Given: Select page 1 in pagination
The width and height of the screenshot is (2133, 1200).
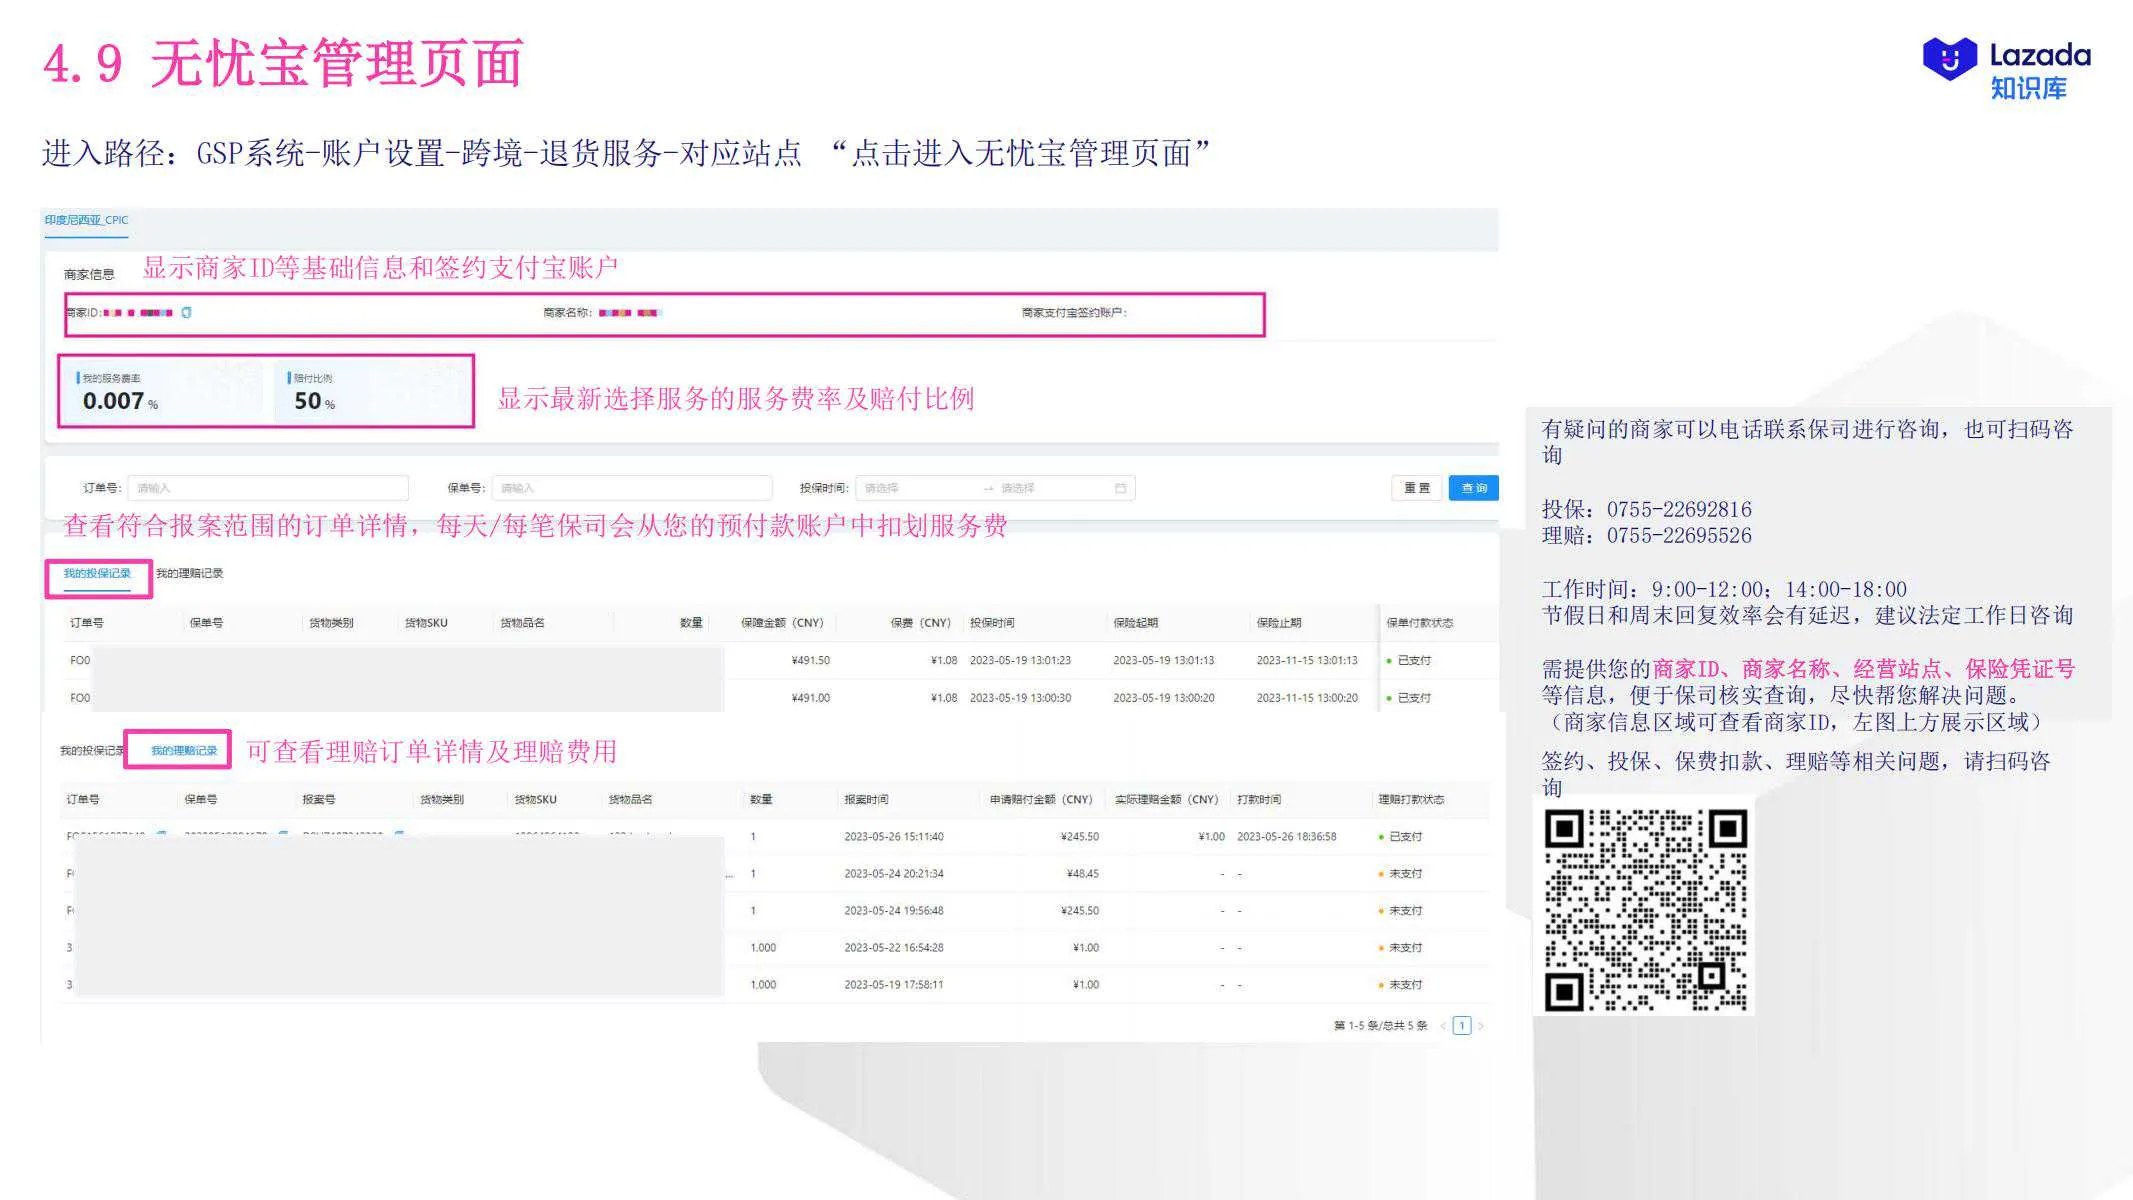Looking at the screenshot, I should [1462, 1026].
